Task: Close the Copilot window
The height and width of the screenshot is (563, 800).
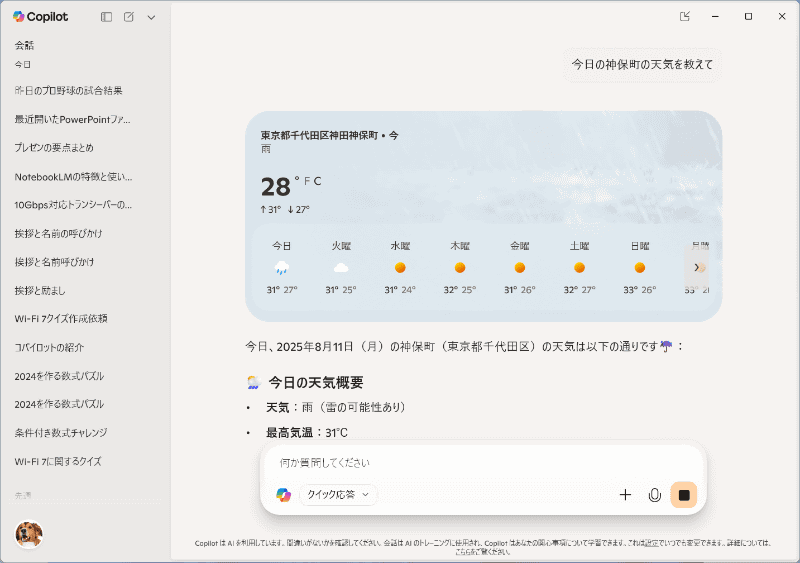Action: pyautogui.click(x=782, y=16)
